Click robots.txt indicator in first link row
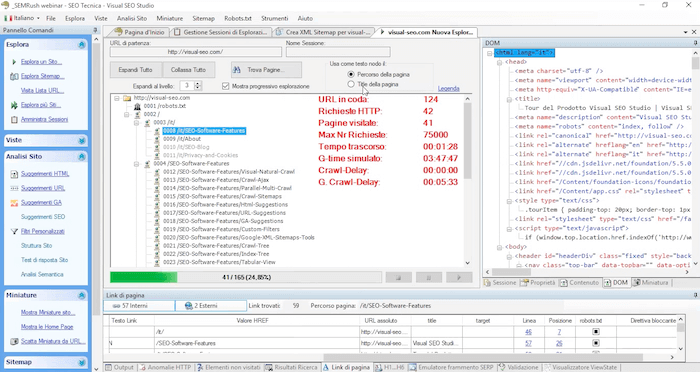The width and height of the screenshot is (700, 372). point(596,332)
